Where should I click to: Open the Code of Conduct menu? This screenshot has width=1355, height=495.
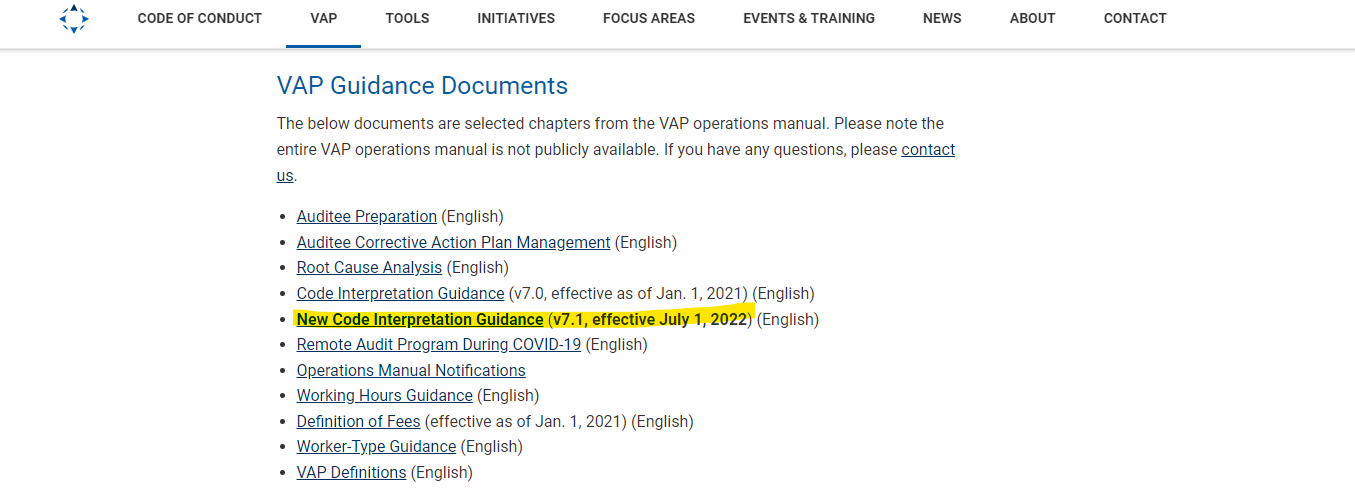200,18
